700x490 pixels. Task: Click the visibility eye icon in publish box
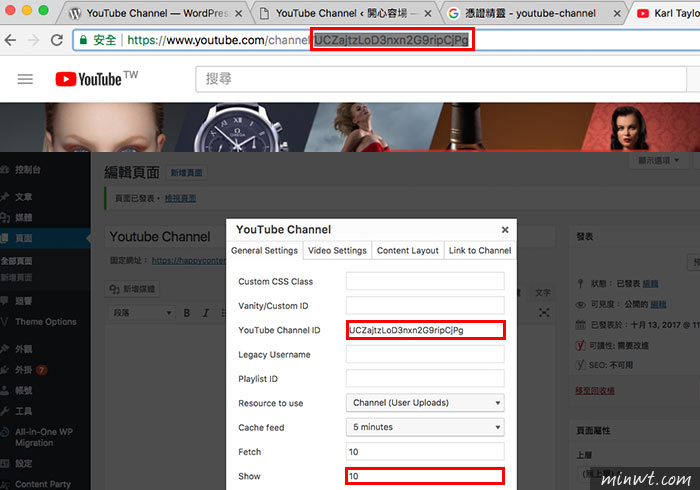click(580, 304)
